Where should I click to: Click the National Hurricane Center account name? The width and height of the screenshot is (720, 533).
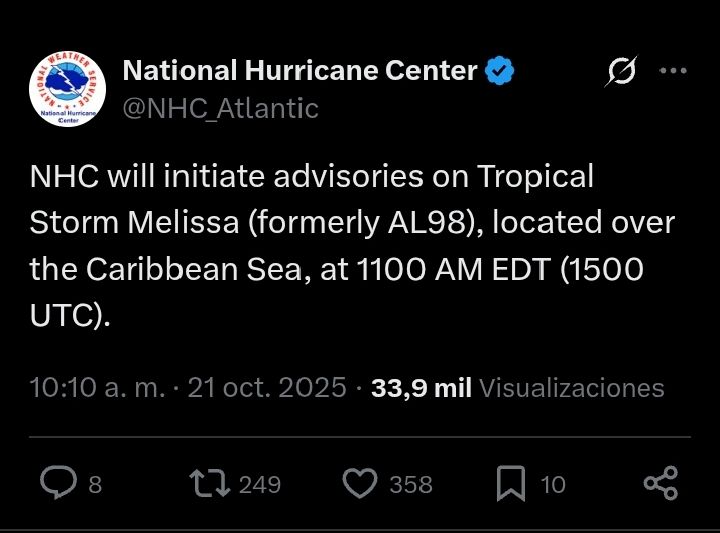(x=299, y=70)
